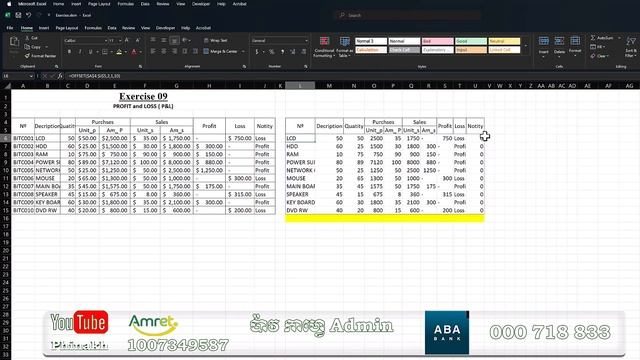
Task: Toggle Underline formatting
Action: (90, 52)
